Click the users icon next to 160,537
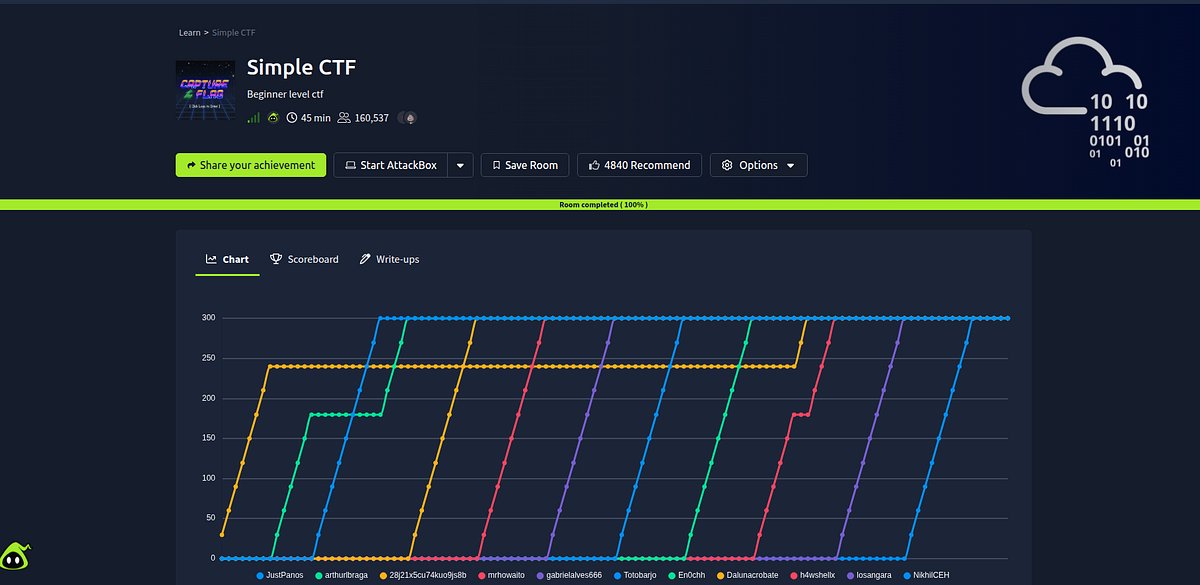 pyautogui.click(x=344, y=118)
